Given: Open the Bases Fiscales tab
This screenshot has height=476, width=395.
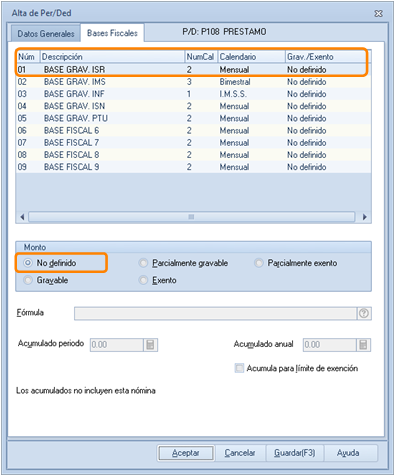Looking at the screenshot, I should 112,33.
